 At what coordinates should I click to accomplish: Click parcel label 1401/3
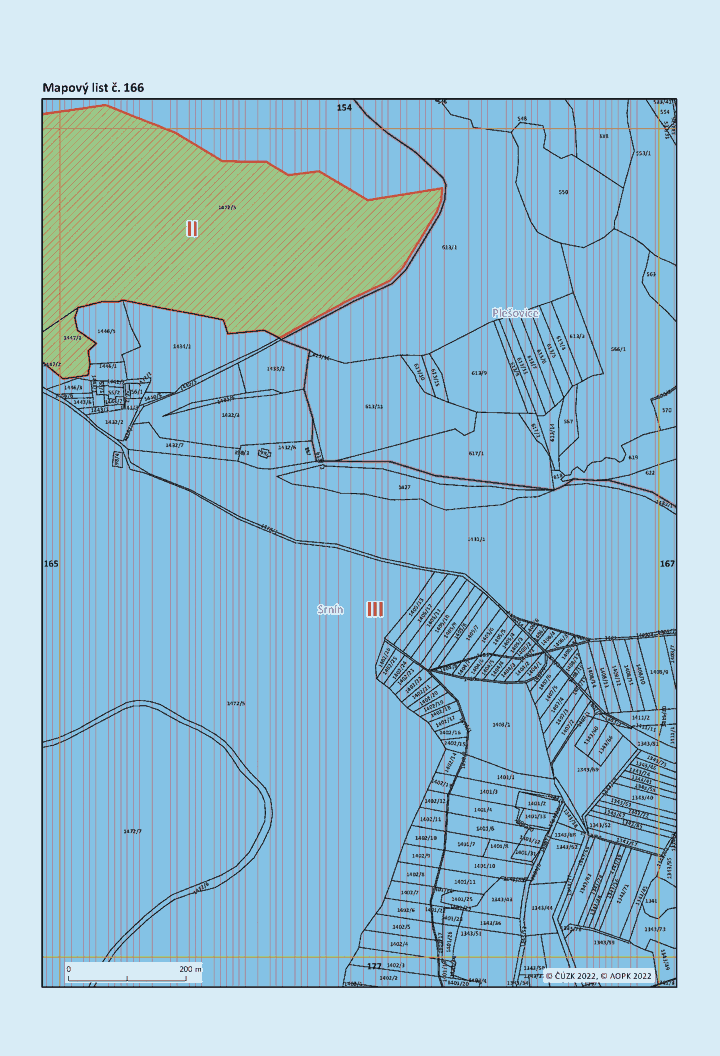point(488,792)
